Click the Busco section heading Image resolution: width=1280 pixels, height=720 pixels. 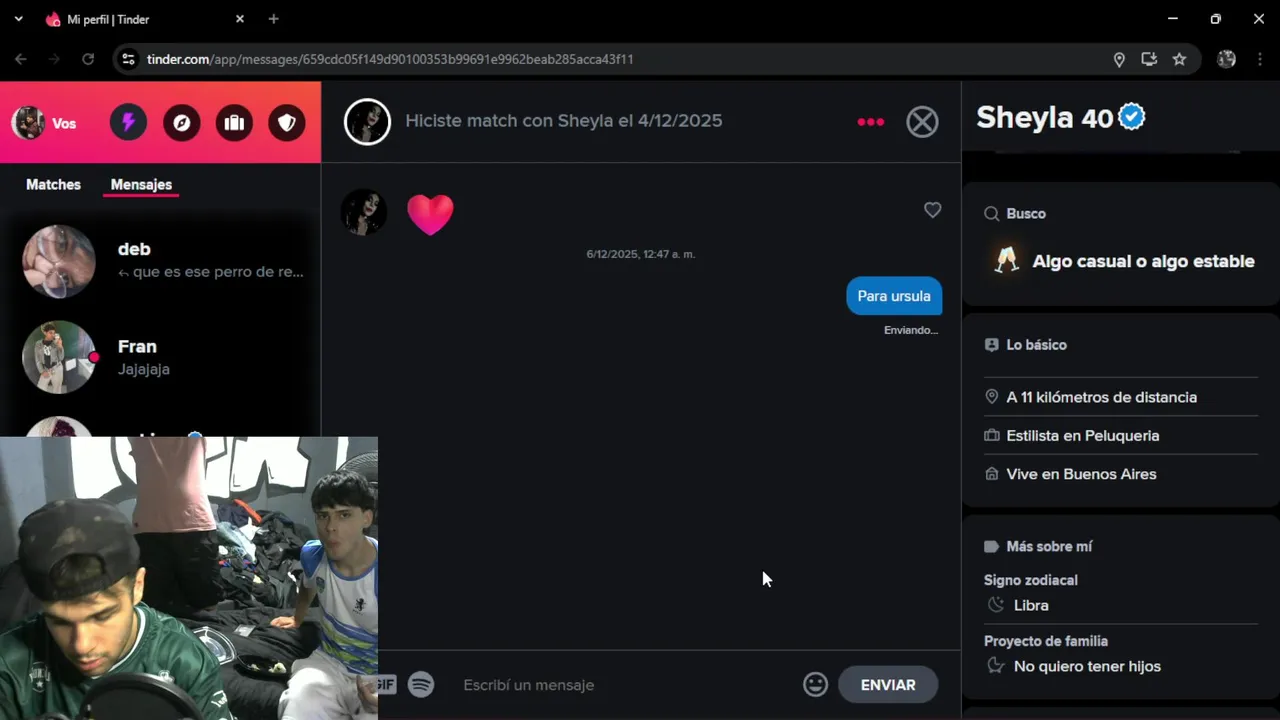coord(1026,214)
